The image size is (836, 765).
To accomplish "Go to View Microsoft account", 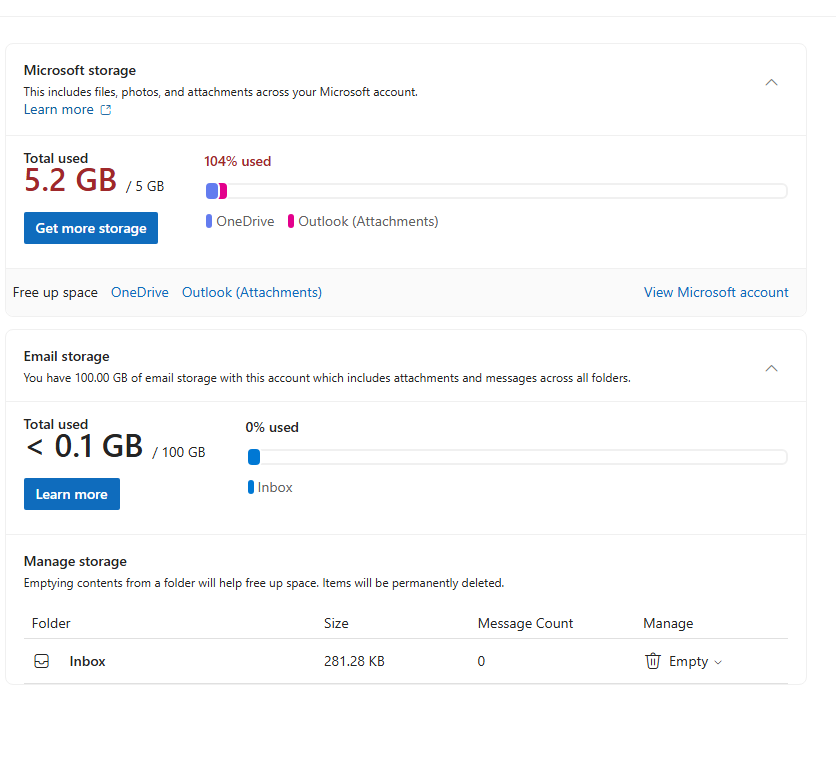I will pos(716,293).
